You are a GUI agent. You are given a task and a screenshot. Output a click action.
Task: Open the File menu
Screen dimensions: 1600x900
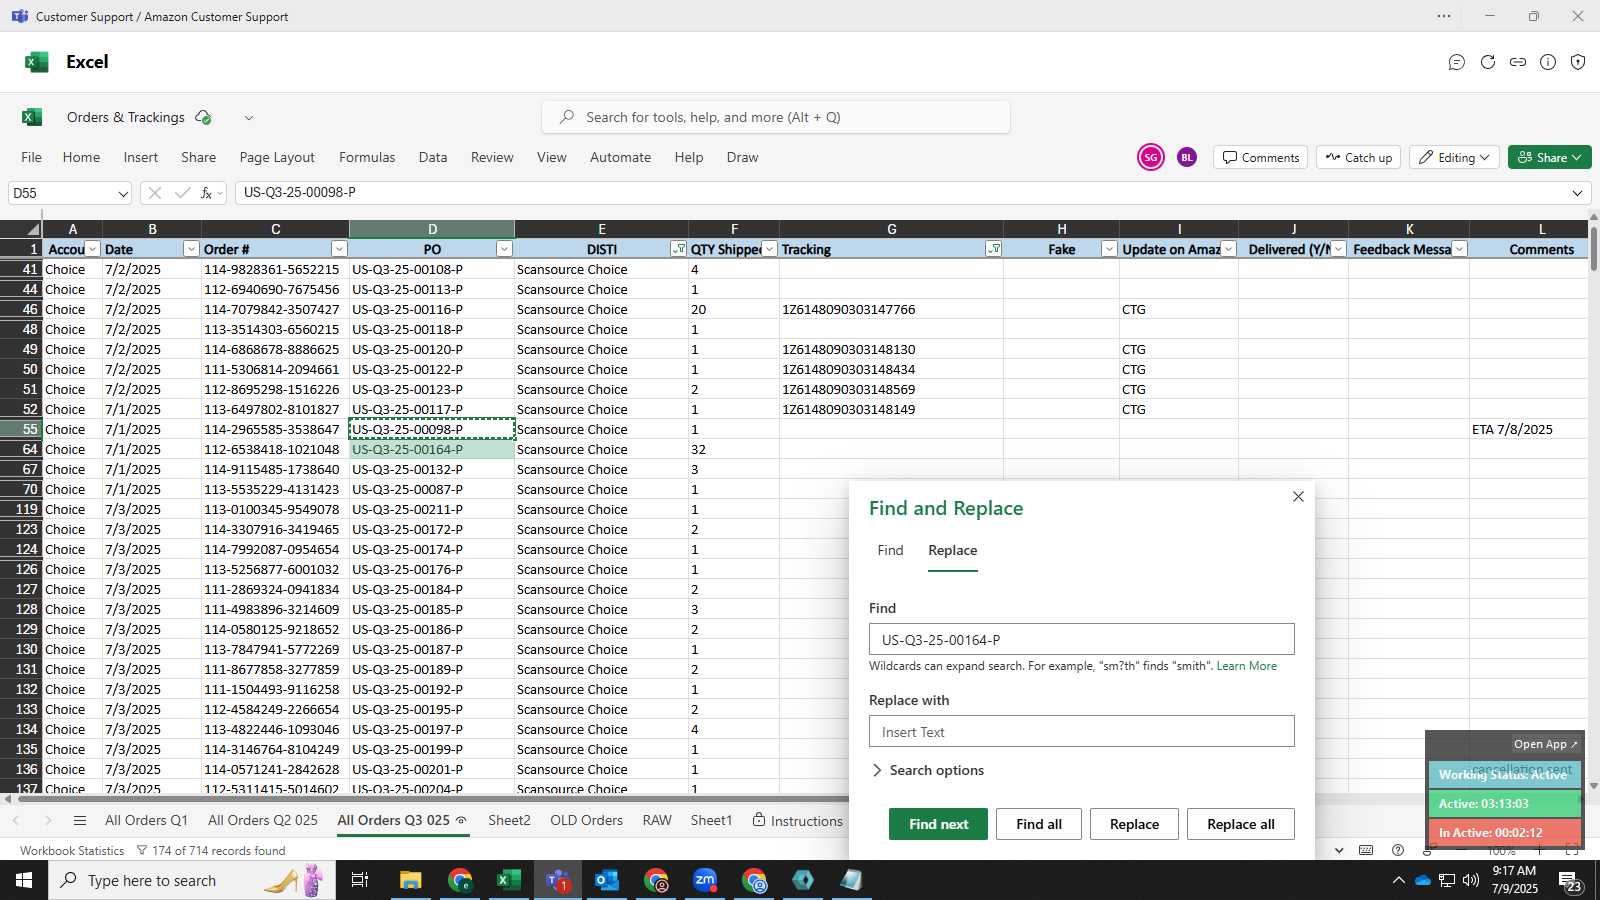[32, 157]
